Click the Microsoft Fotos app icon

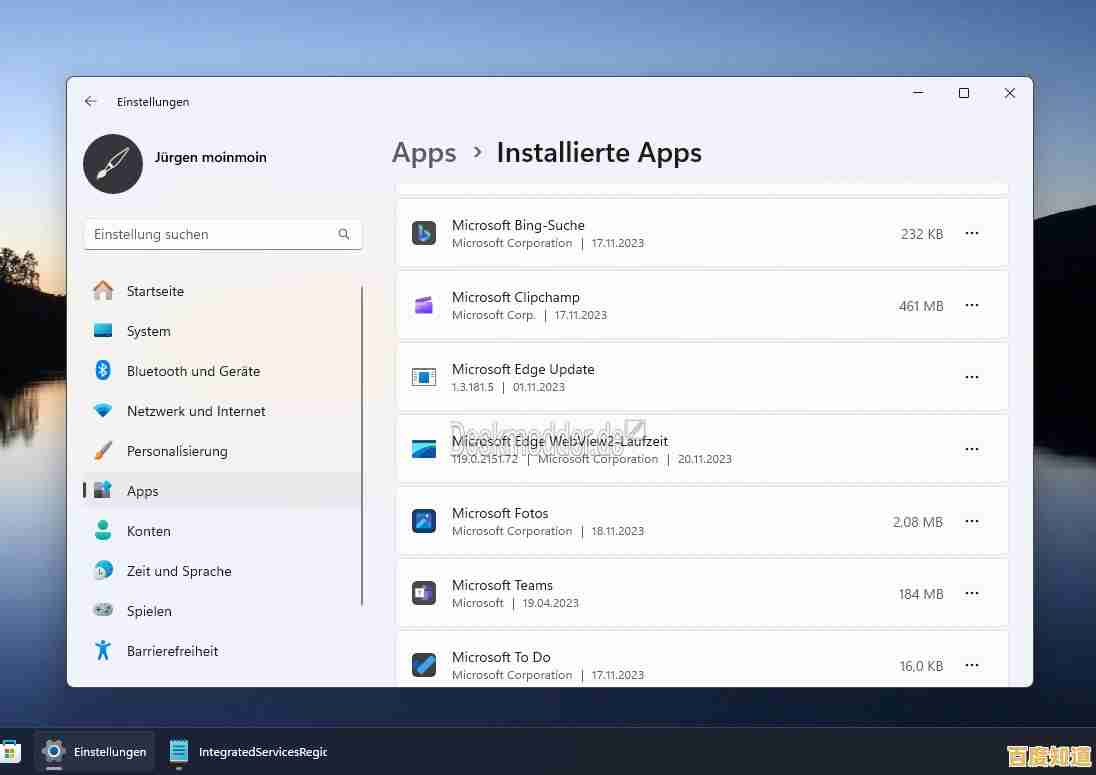tap(424, 521)
